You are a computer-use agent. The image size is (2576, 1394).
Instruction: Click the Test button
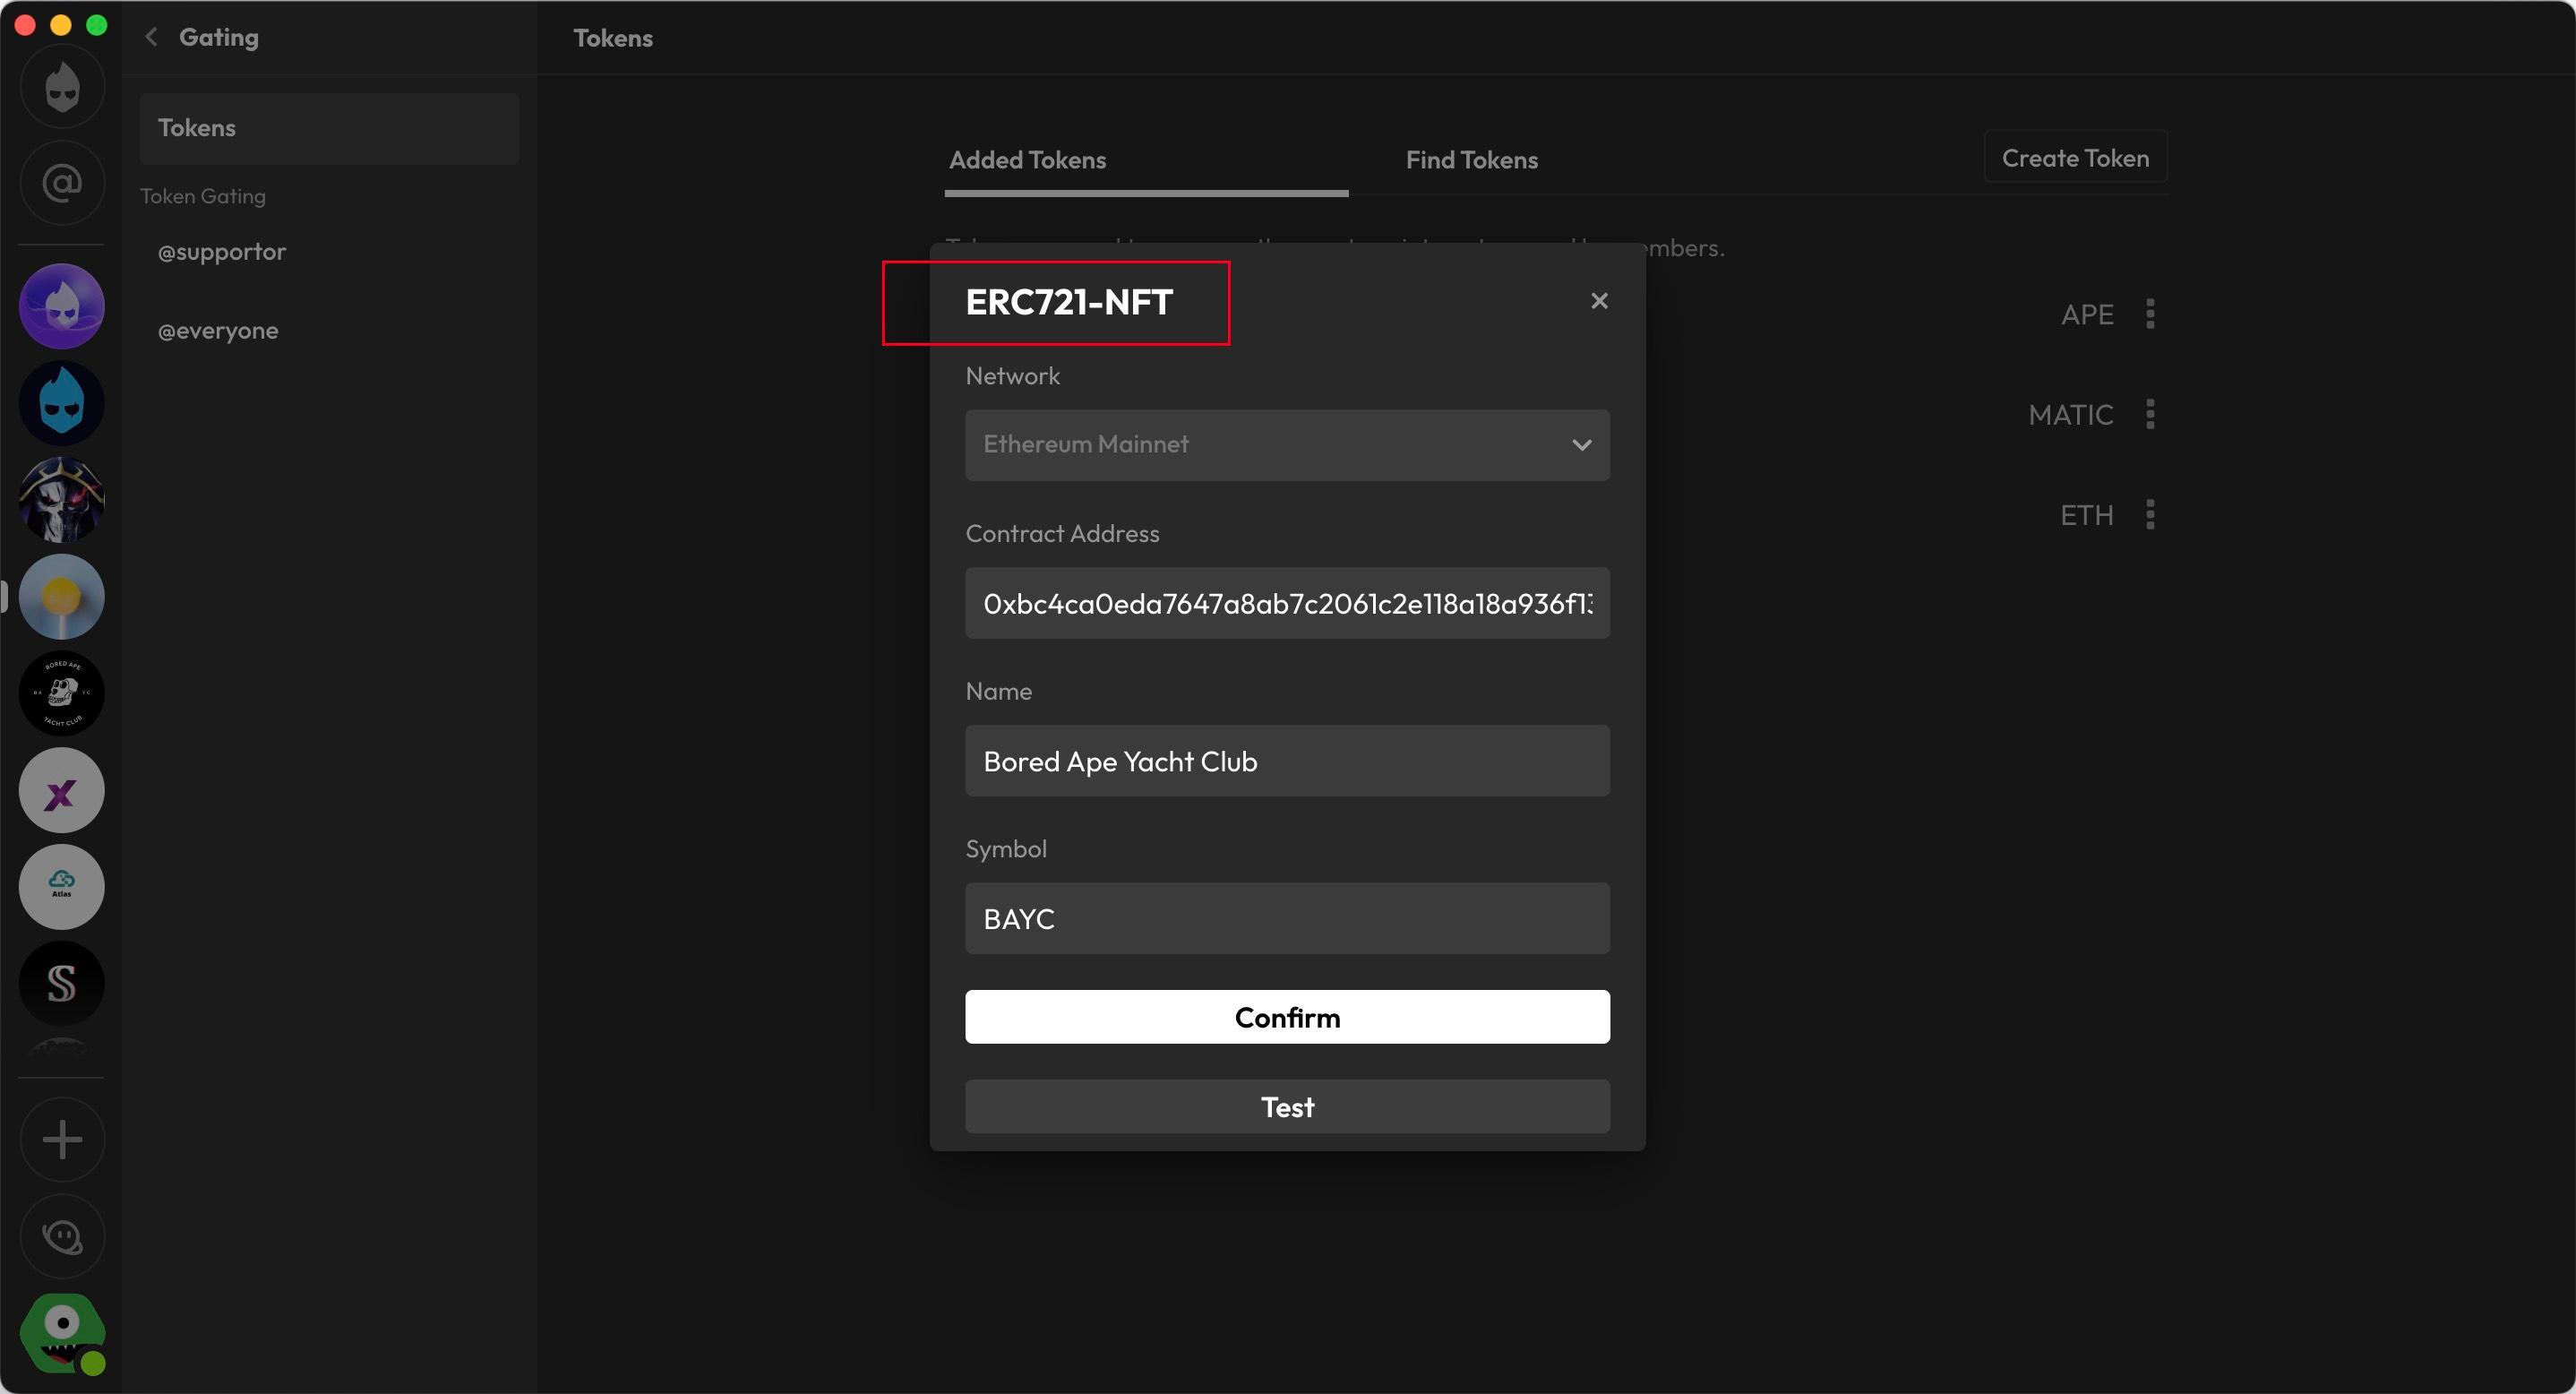coord(1287,1106)
